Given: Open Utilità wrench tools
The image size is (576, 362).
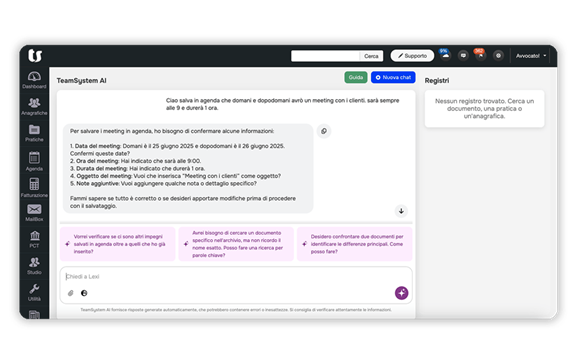Looking at the screenshot, I should [x=34, y=293].
